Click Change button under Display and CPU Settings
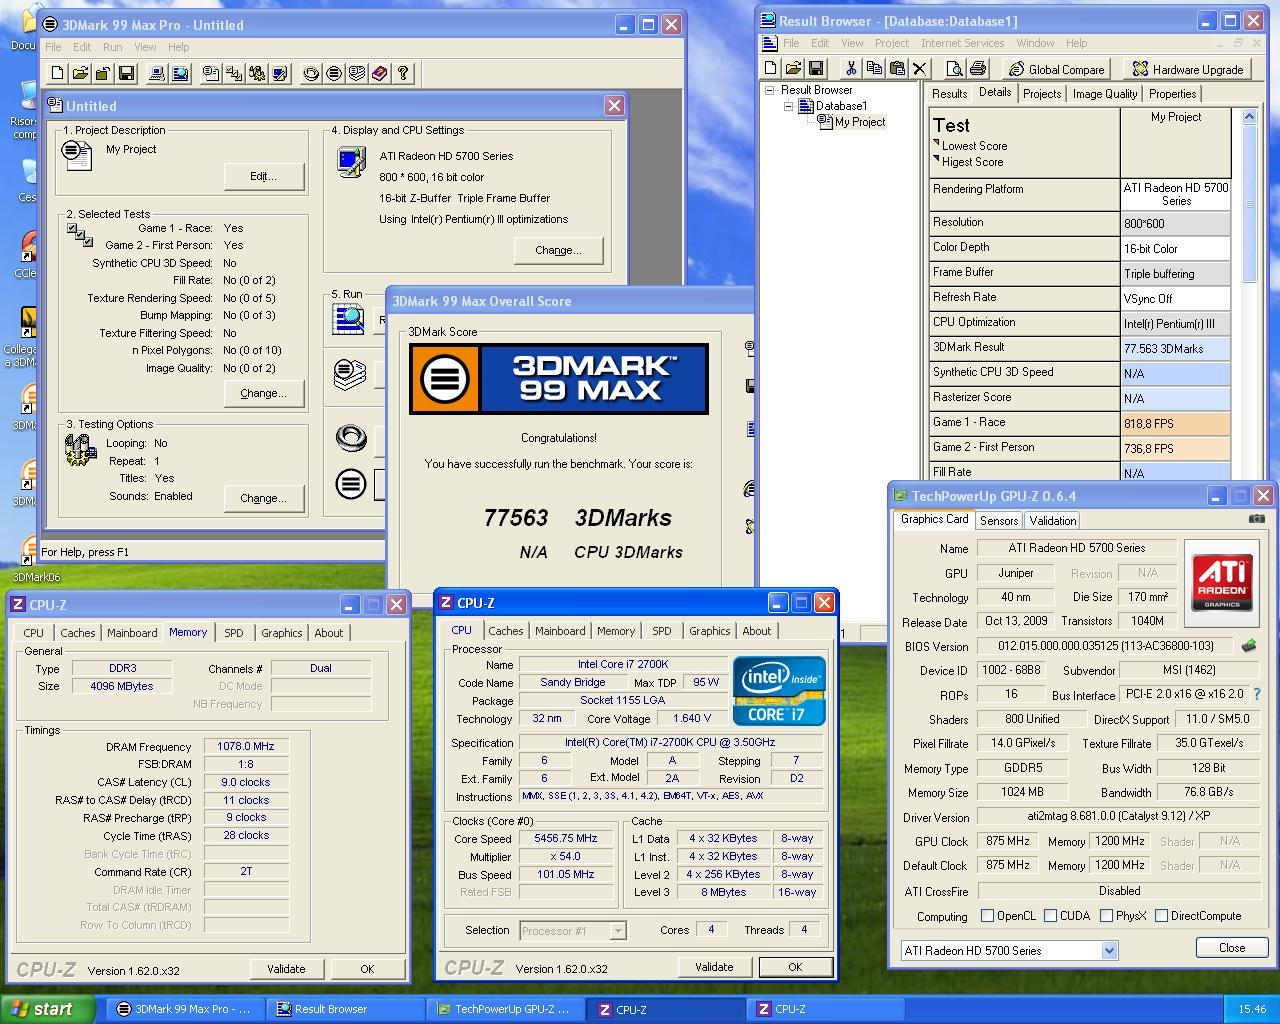This screenshot has width=1280, height=1024. pyautogui.click(x=559, y=250)
